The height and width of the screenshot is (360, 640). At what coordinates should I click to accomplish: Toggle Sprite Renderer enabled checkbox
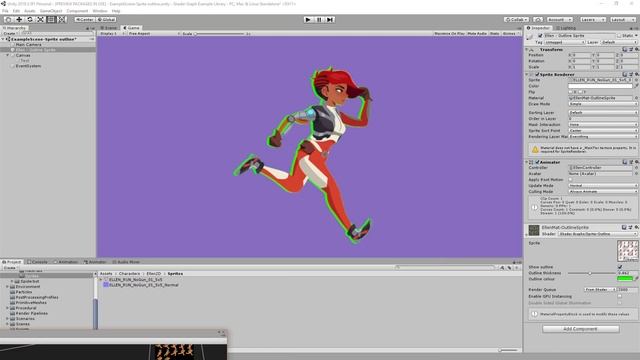tap(537, 75)
